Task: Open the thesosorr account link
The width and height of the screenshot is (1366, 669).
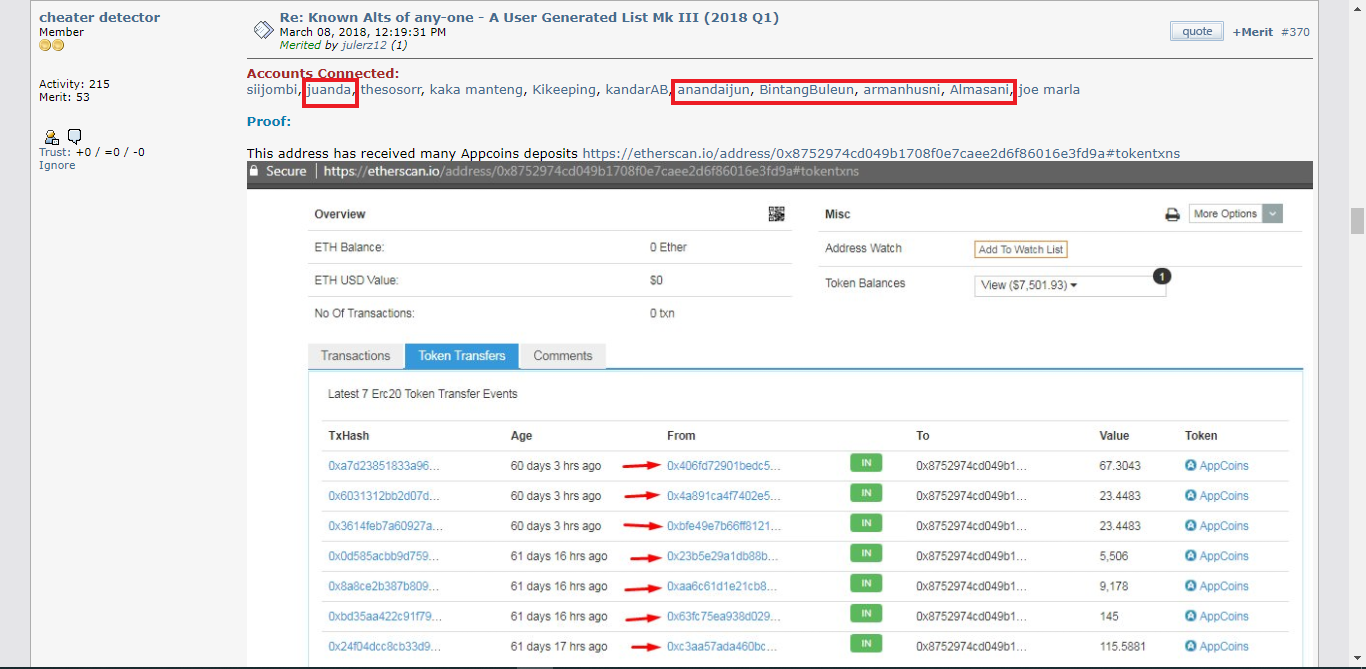Action: click(391, 90)
